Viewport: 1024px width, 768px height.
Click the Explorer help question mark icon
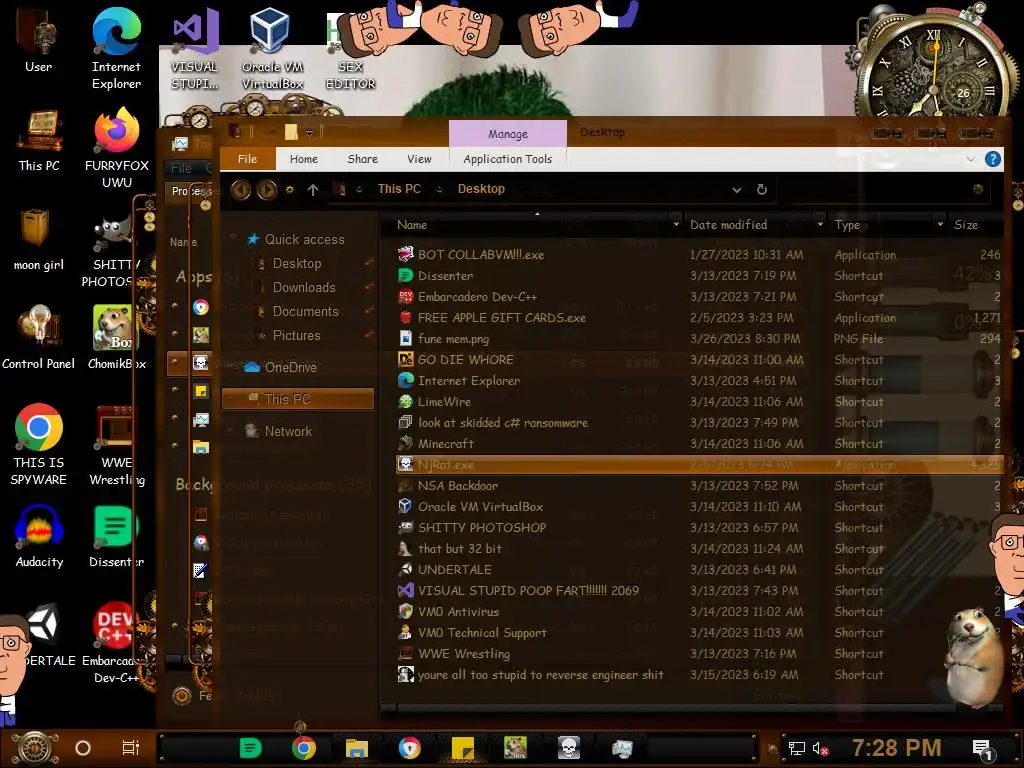(x=993, y=159)
